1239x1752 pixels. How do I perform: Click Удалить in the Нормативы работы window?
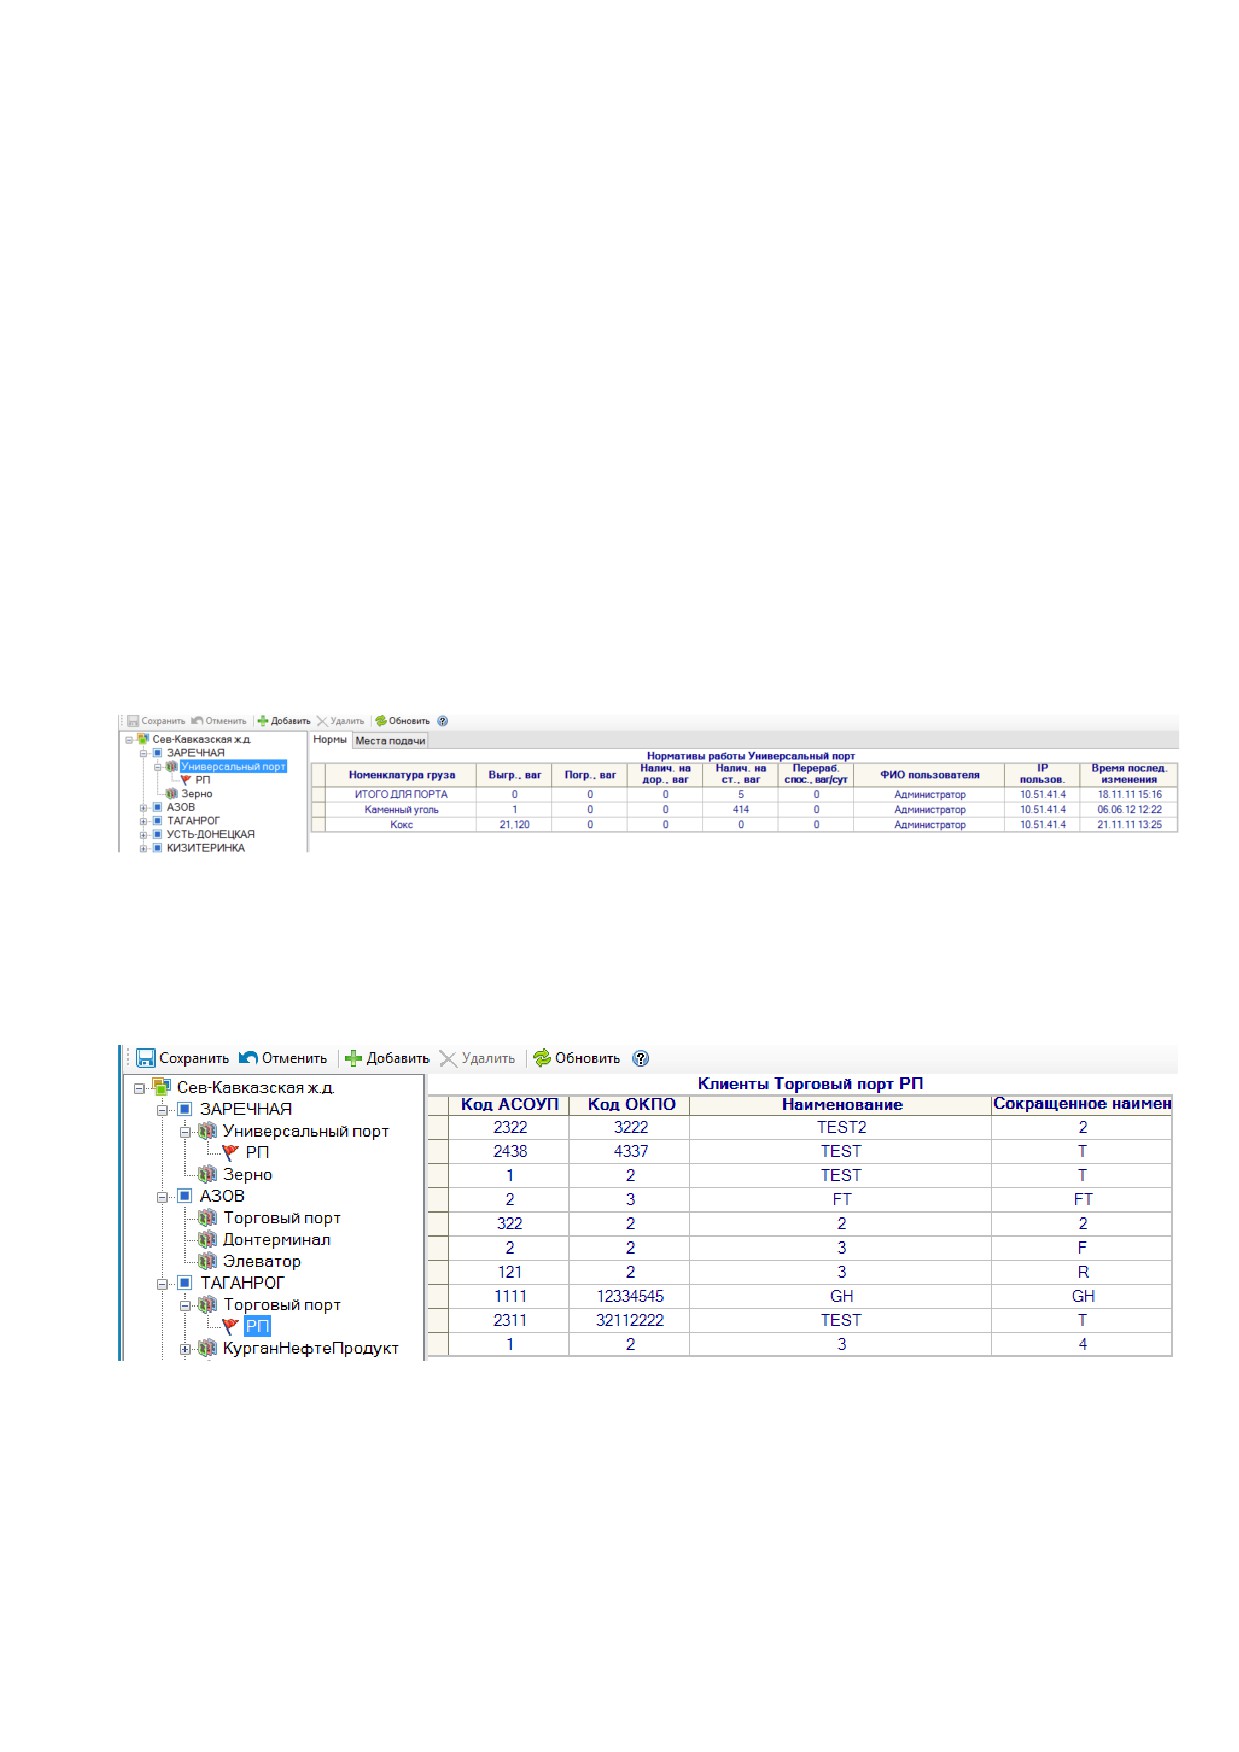coord(341,721)
